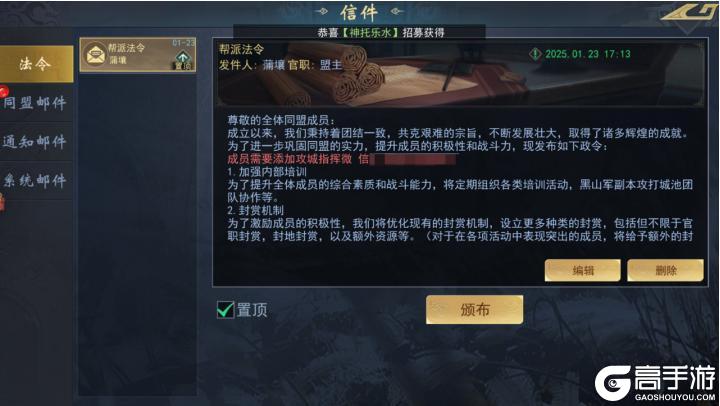Click the 2025.01.23 17:13 timestamp
Image resolution: width=720 pixels, height=406 pixels.
click(588, 54)
